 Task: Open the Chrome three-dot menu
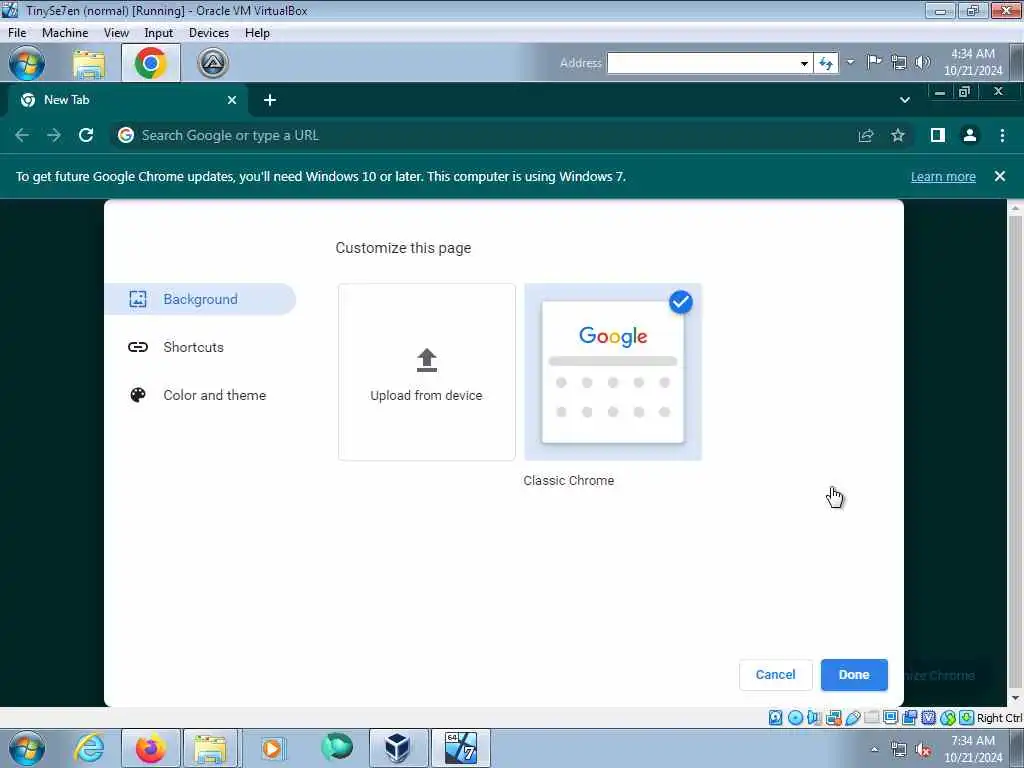(1002, 135)
